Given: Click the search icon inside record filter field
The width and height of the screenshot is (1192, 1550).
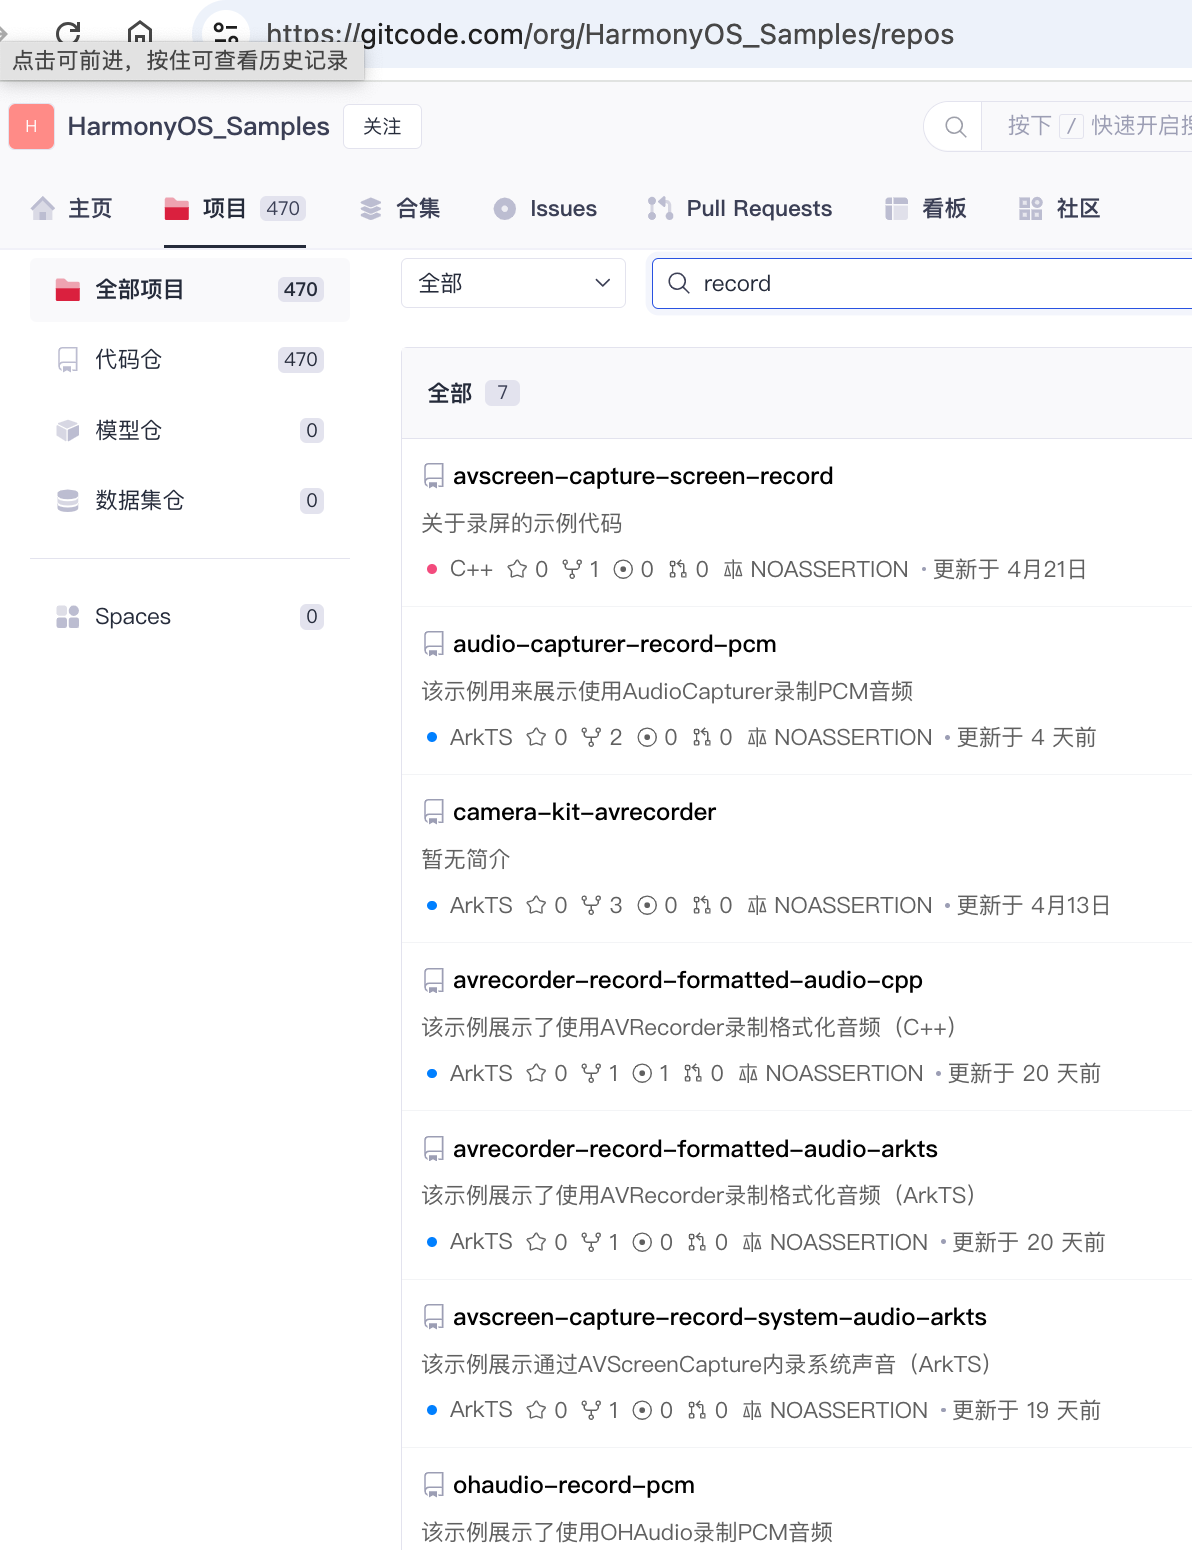Looking at the screenshot, I should pos(679,283).
